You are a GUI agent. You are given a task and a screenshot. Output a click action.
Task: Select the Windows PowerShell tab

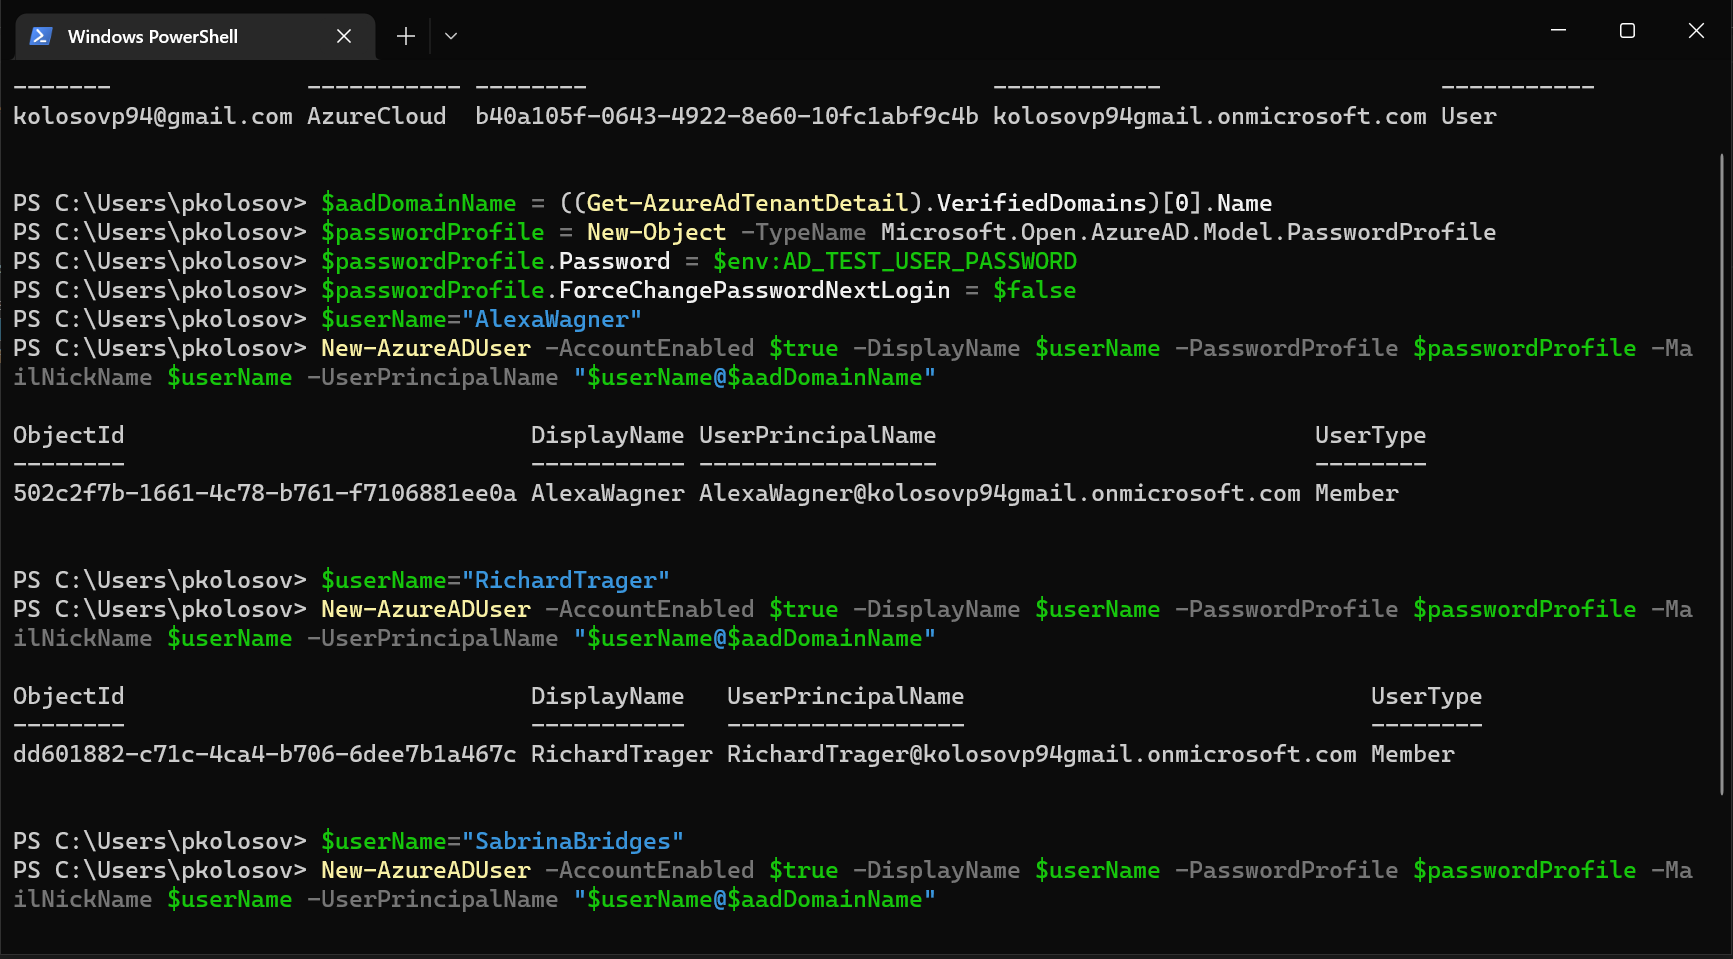195,37
